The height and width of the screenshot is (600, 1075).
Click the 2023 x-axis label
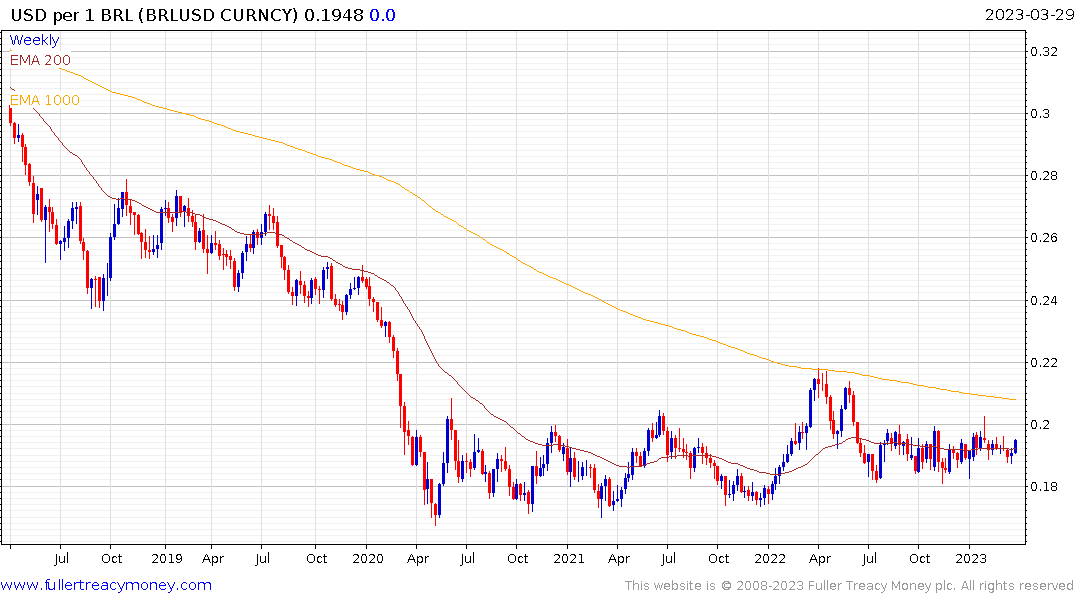970,558
